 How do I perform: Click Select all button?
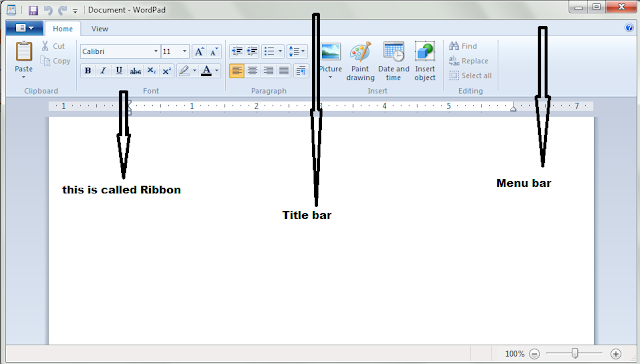(470, 75)
